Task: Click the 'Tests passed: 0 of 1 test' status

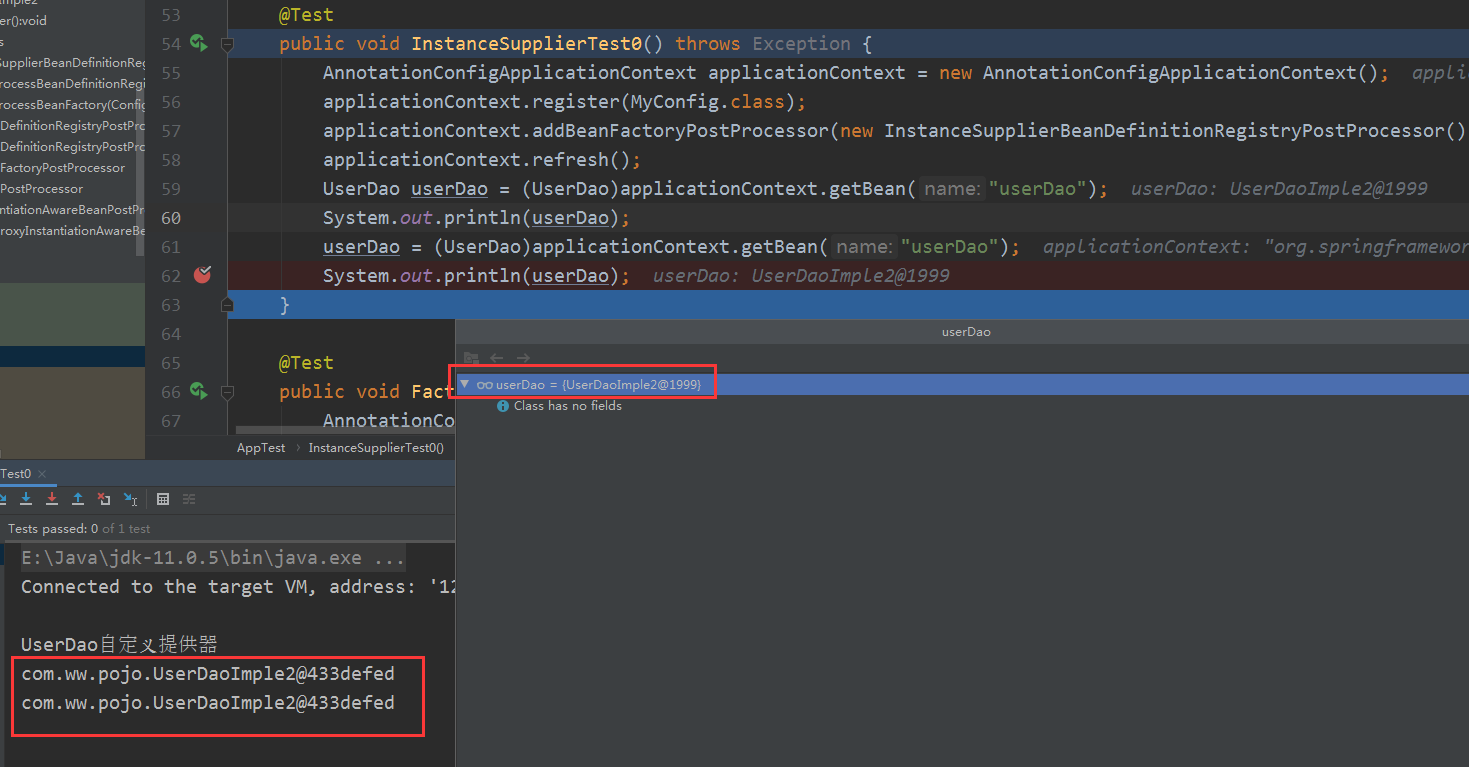Action: click(79, 529)
